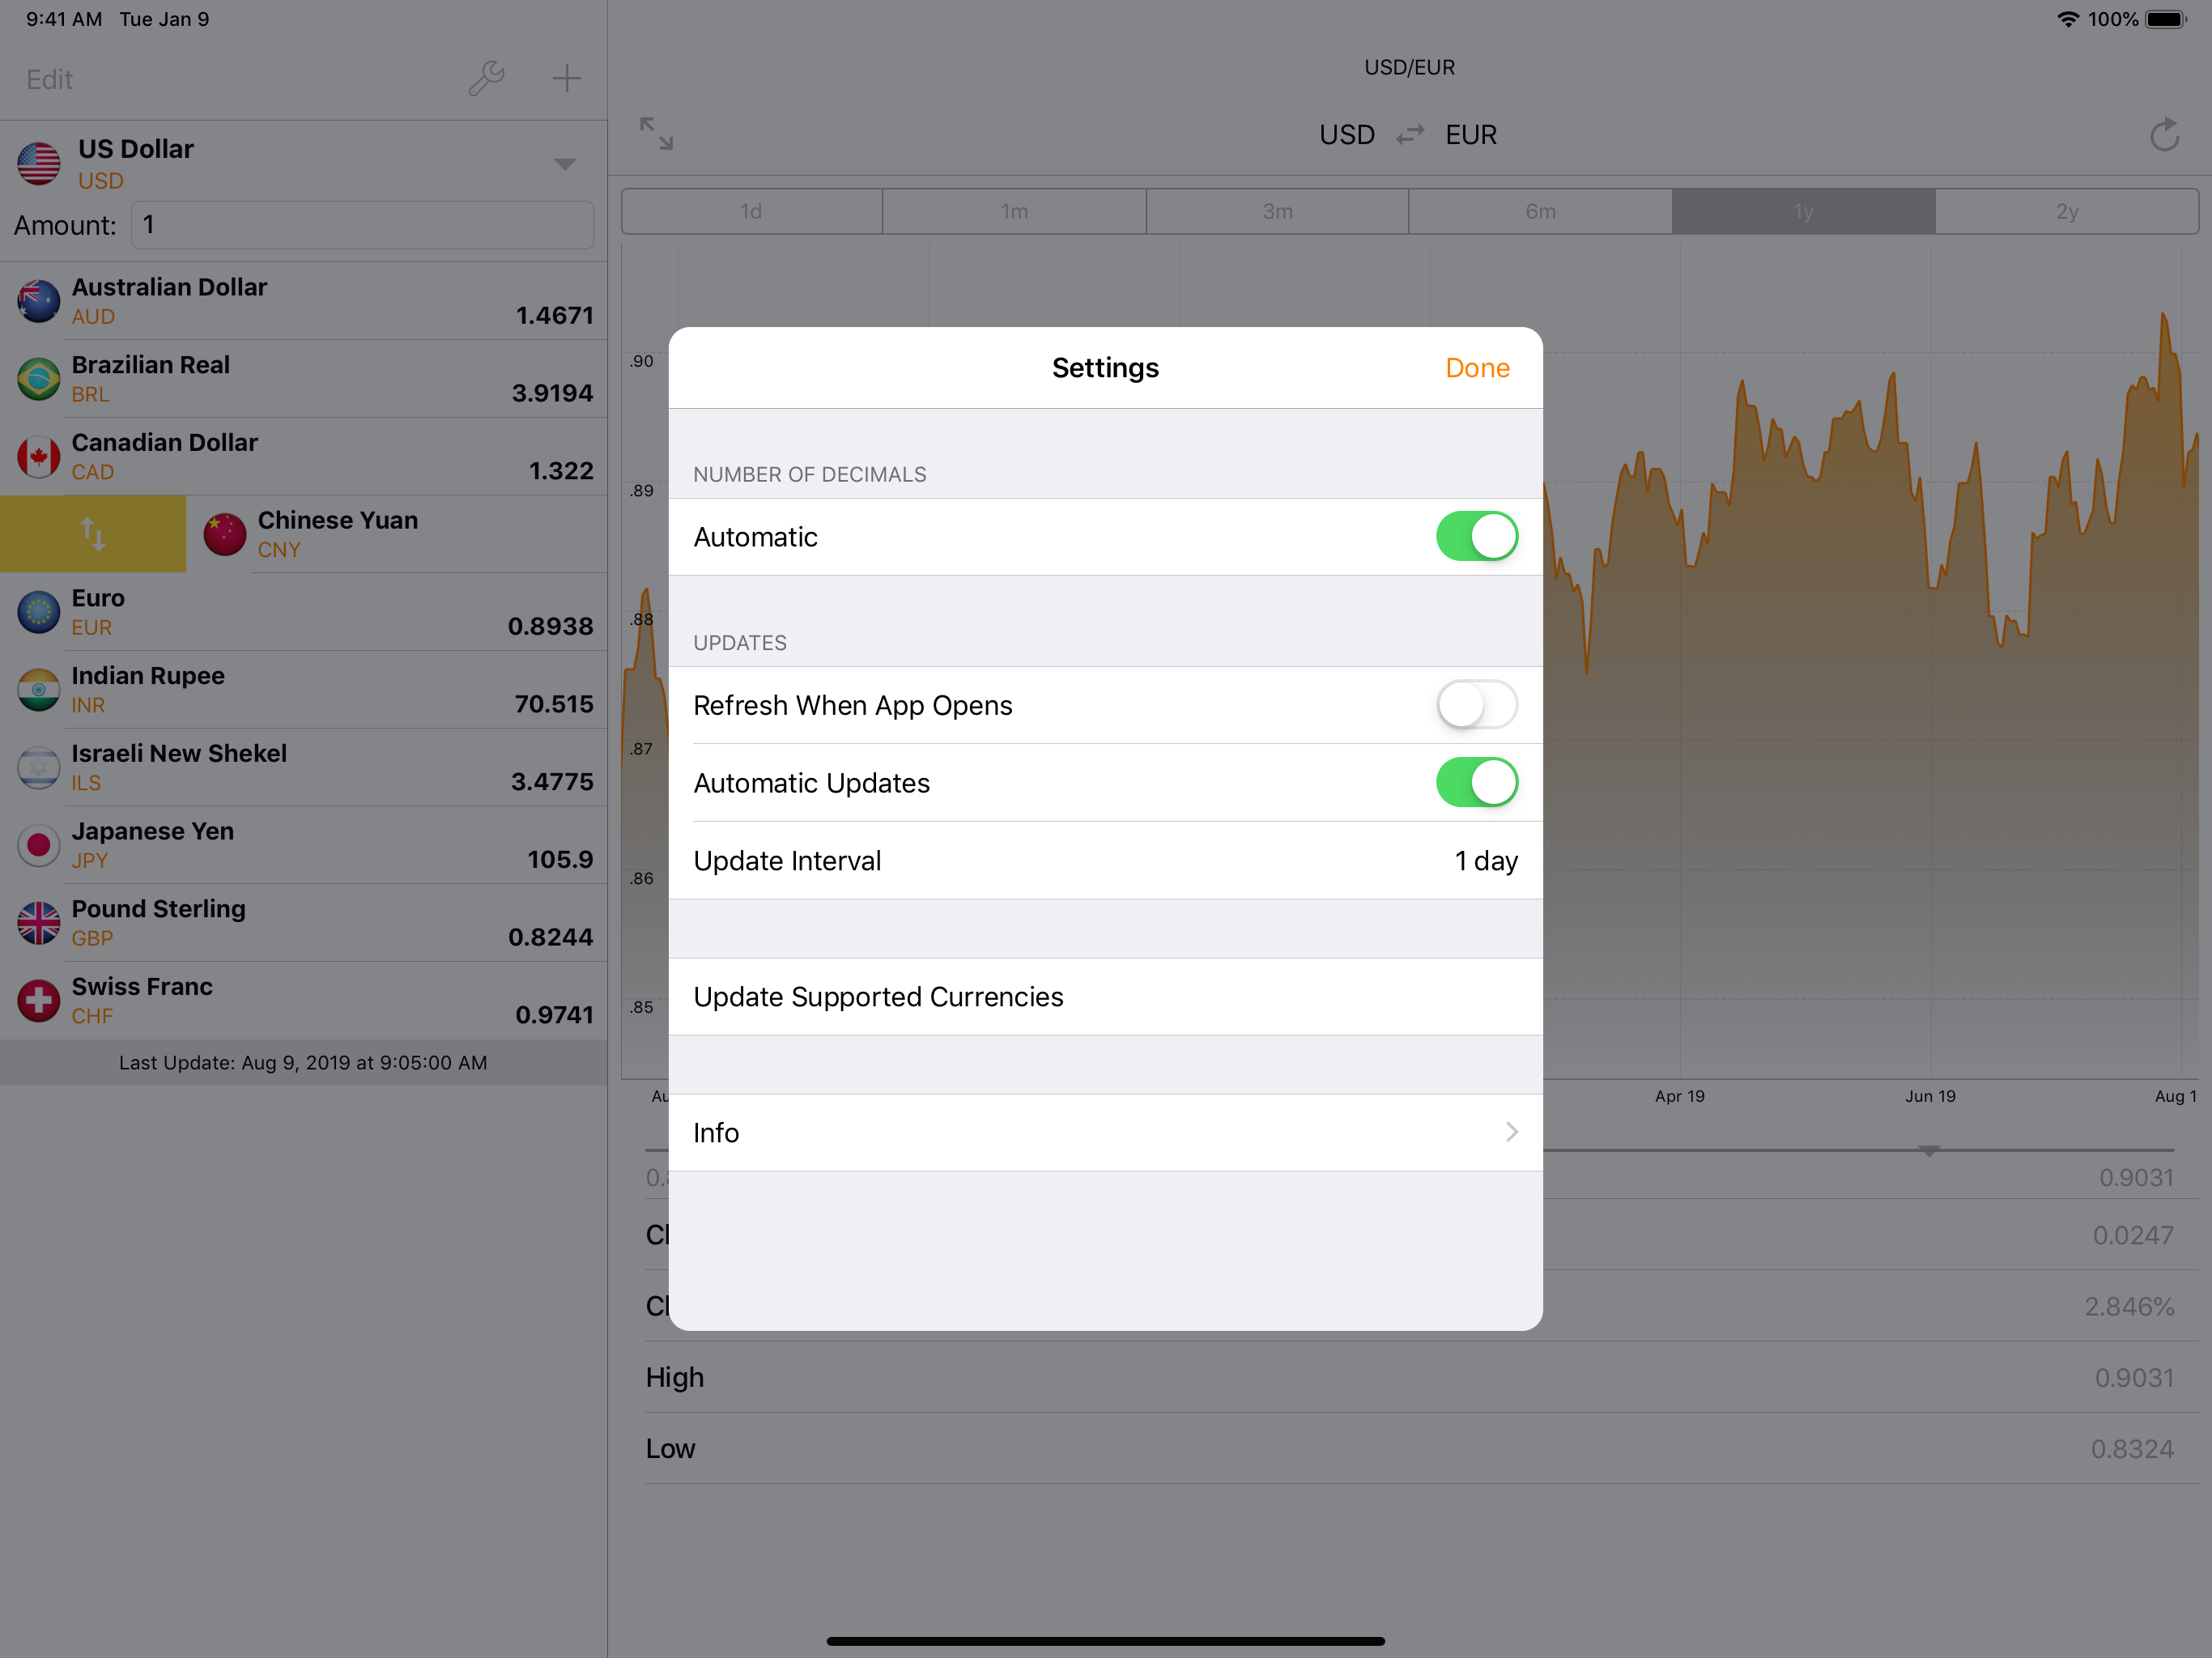Tap the expand chart arrows icon

(x=656, y=134)
